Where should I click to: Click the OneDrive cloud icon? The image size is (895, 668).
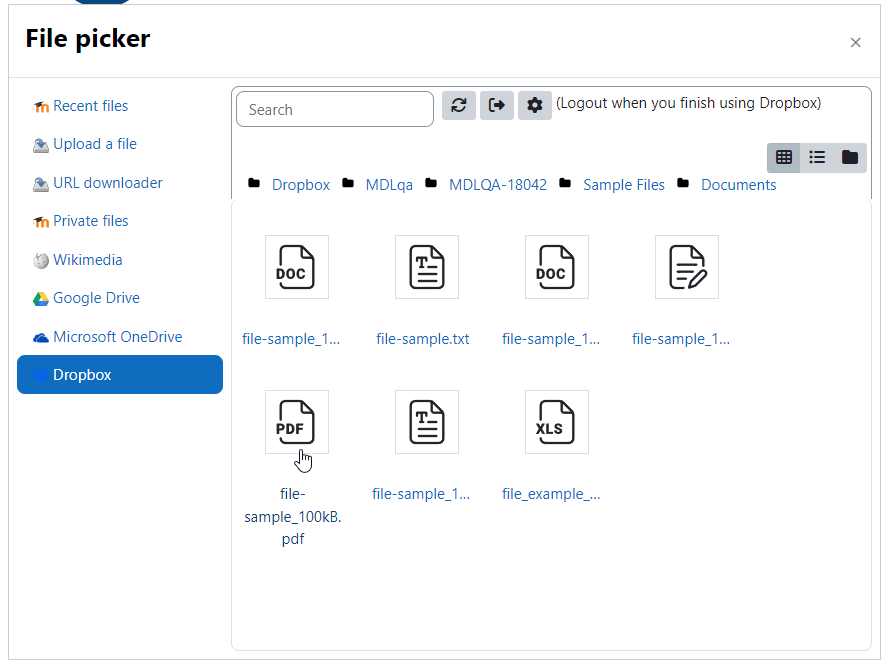coord(41,338)
